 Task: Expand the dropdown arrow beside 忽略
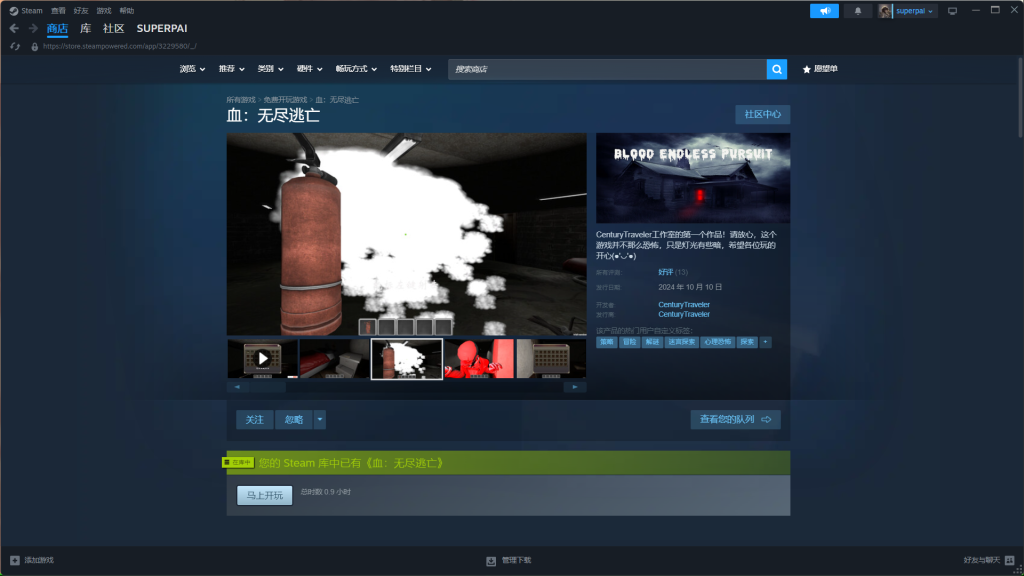320,420
